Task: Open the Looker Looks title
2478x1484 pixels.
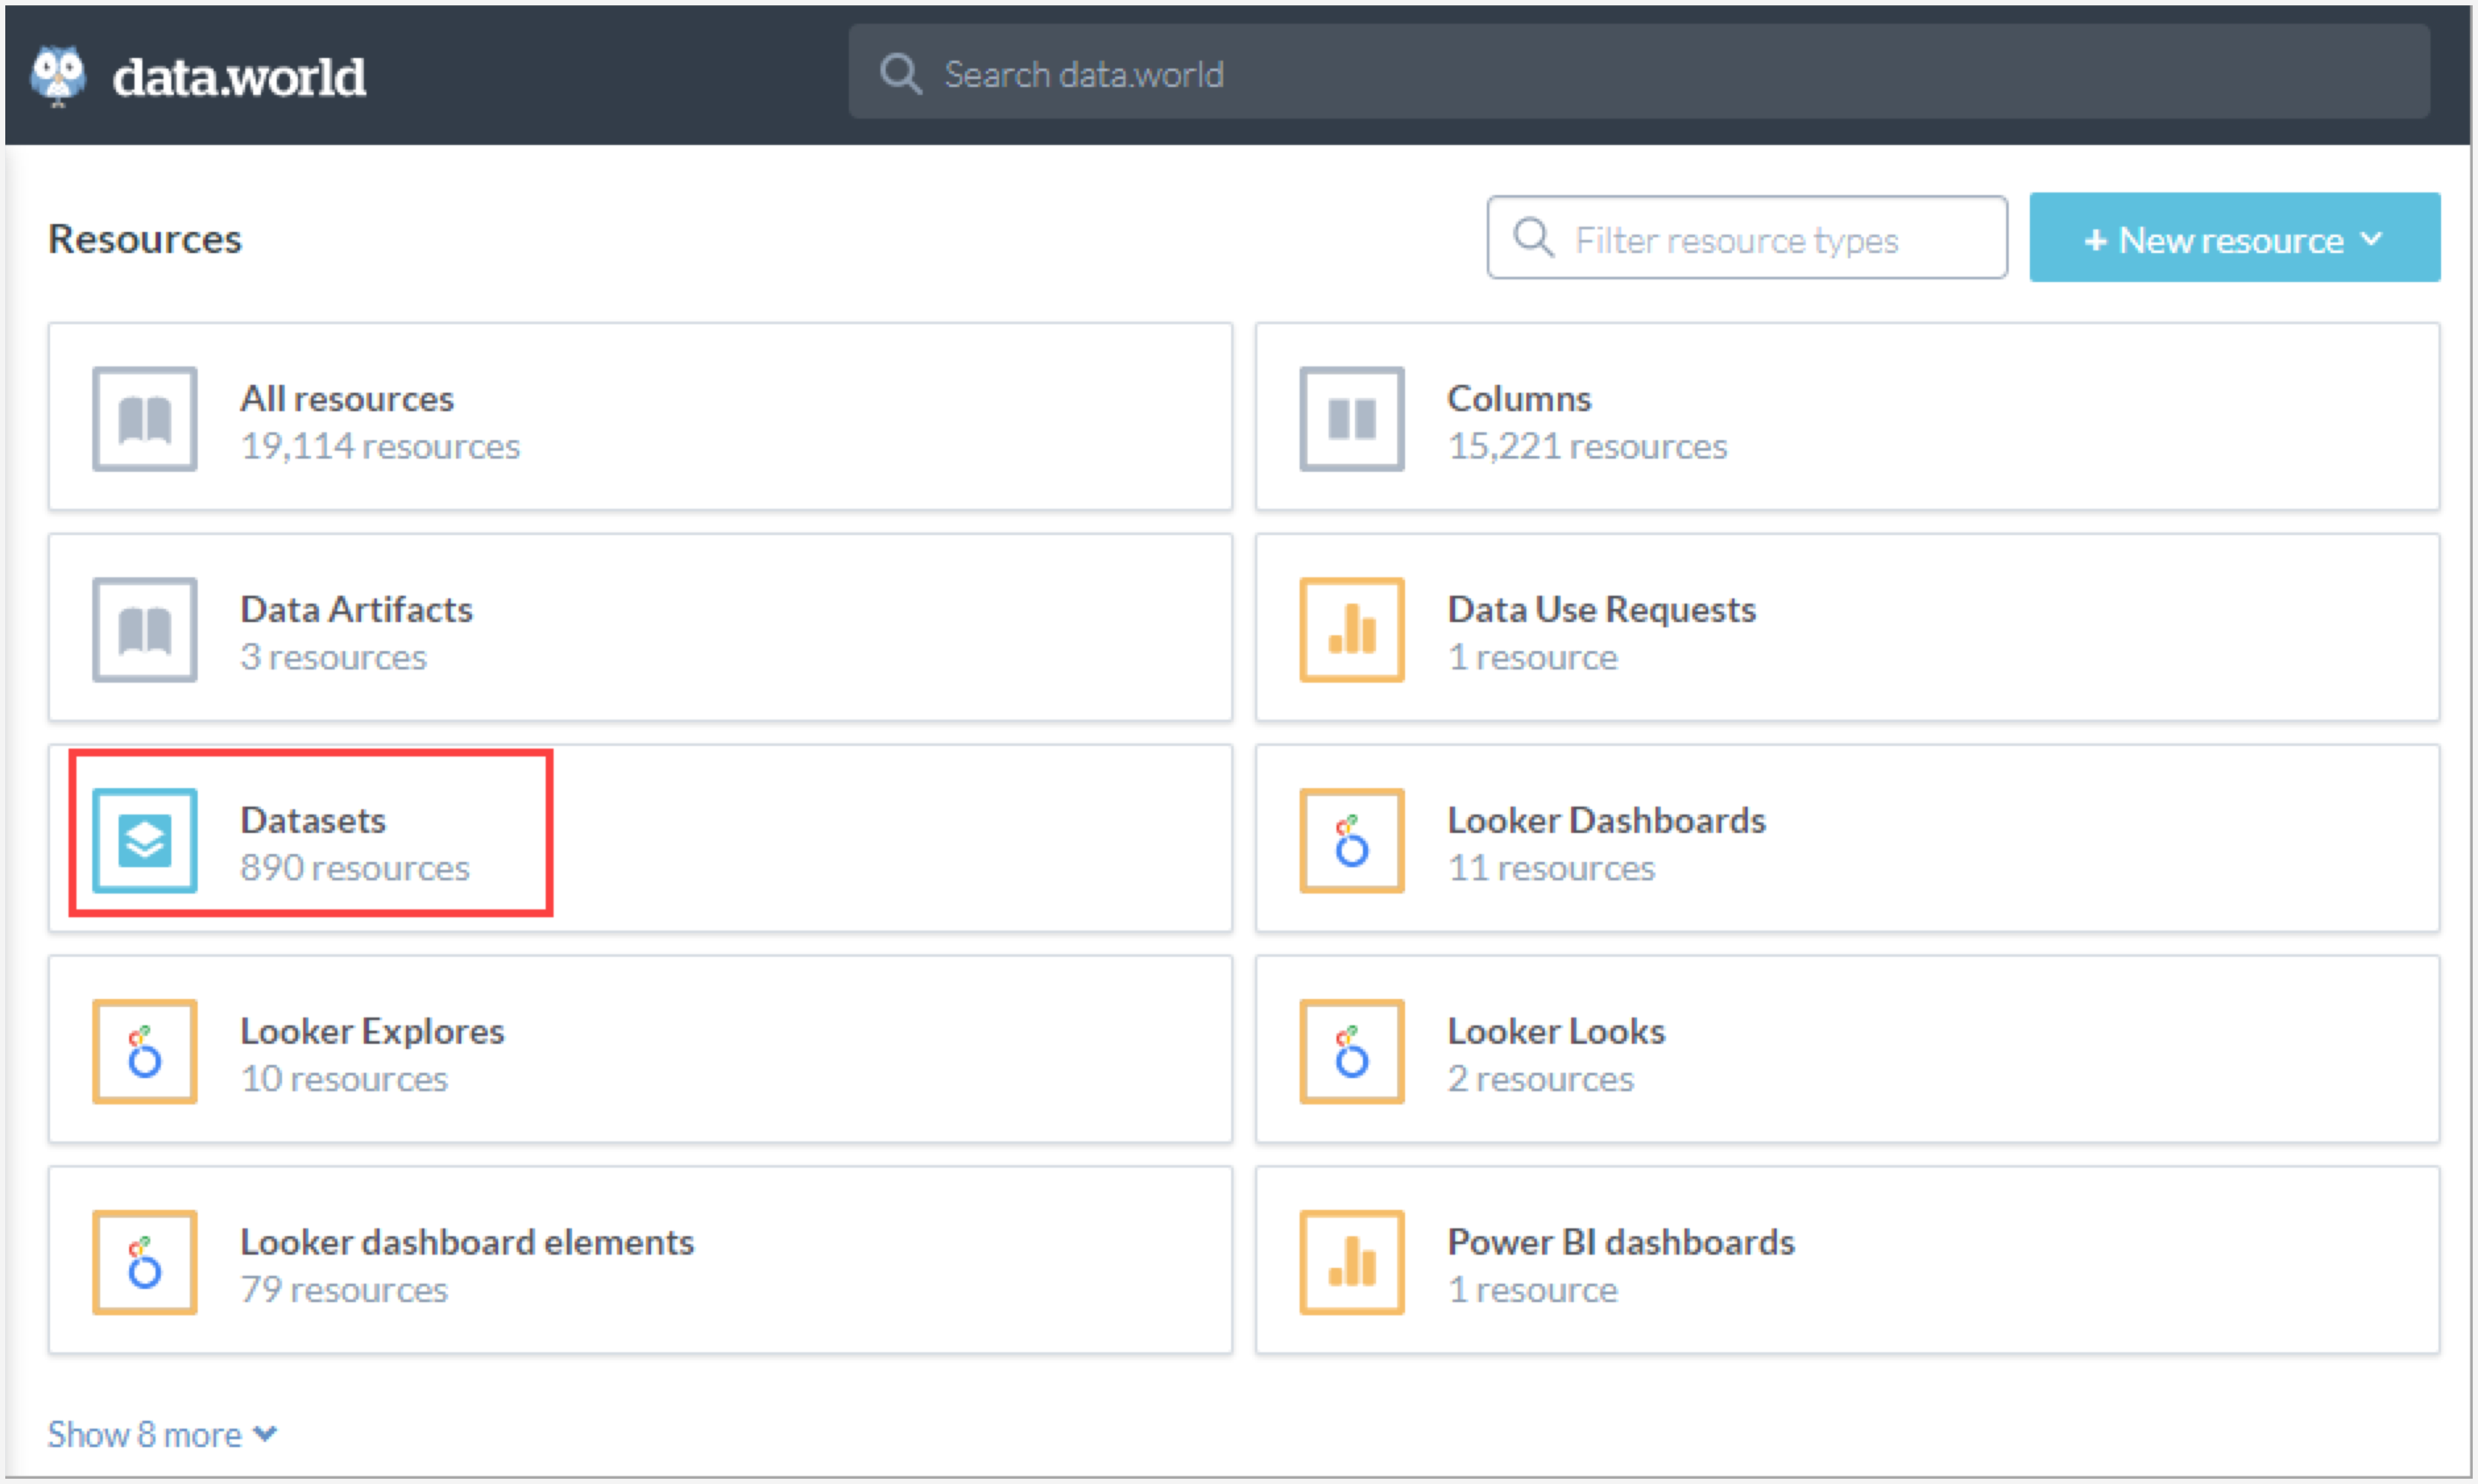Action: tap(1556, 1032)
